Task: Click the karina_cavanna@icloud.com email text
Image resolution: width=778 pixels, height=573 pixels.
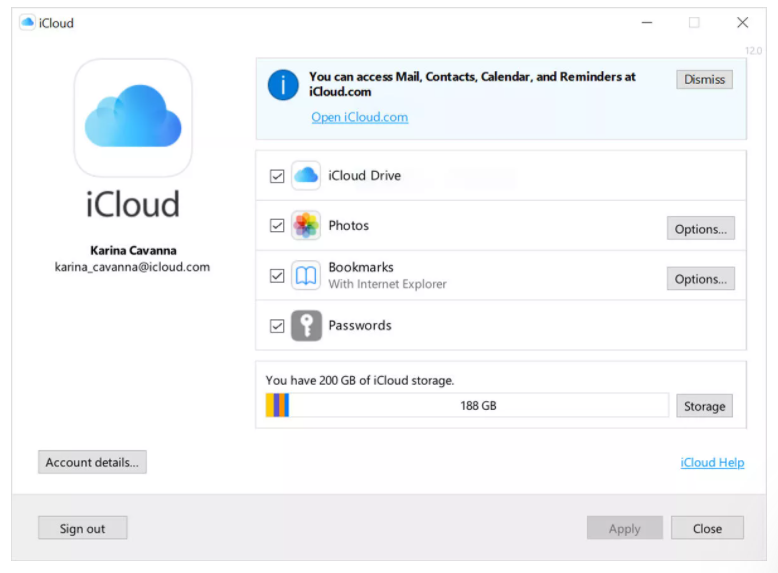Action: click(132, 267)
